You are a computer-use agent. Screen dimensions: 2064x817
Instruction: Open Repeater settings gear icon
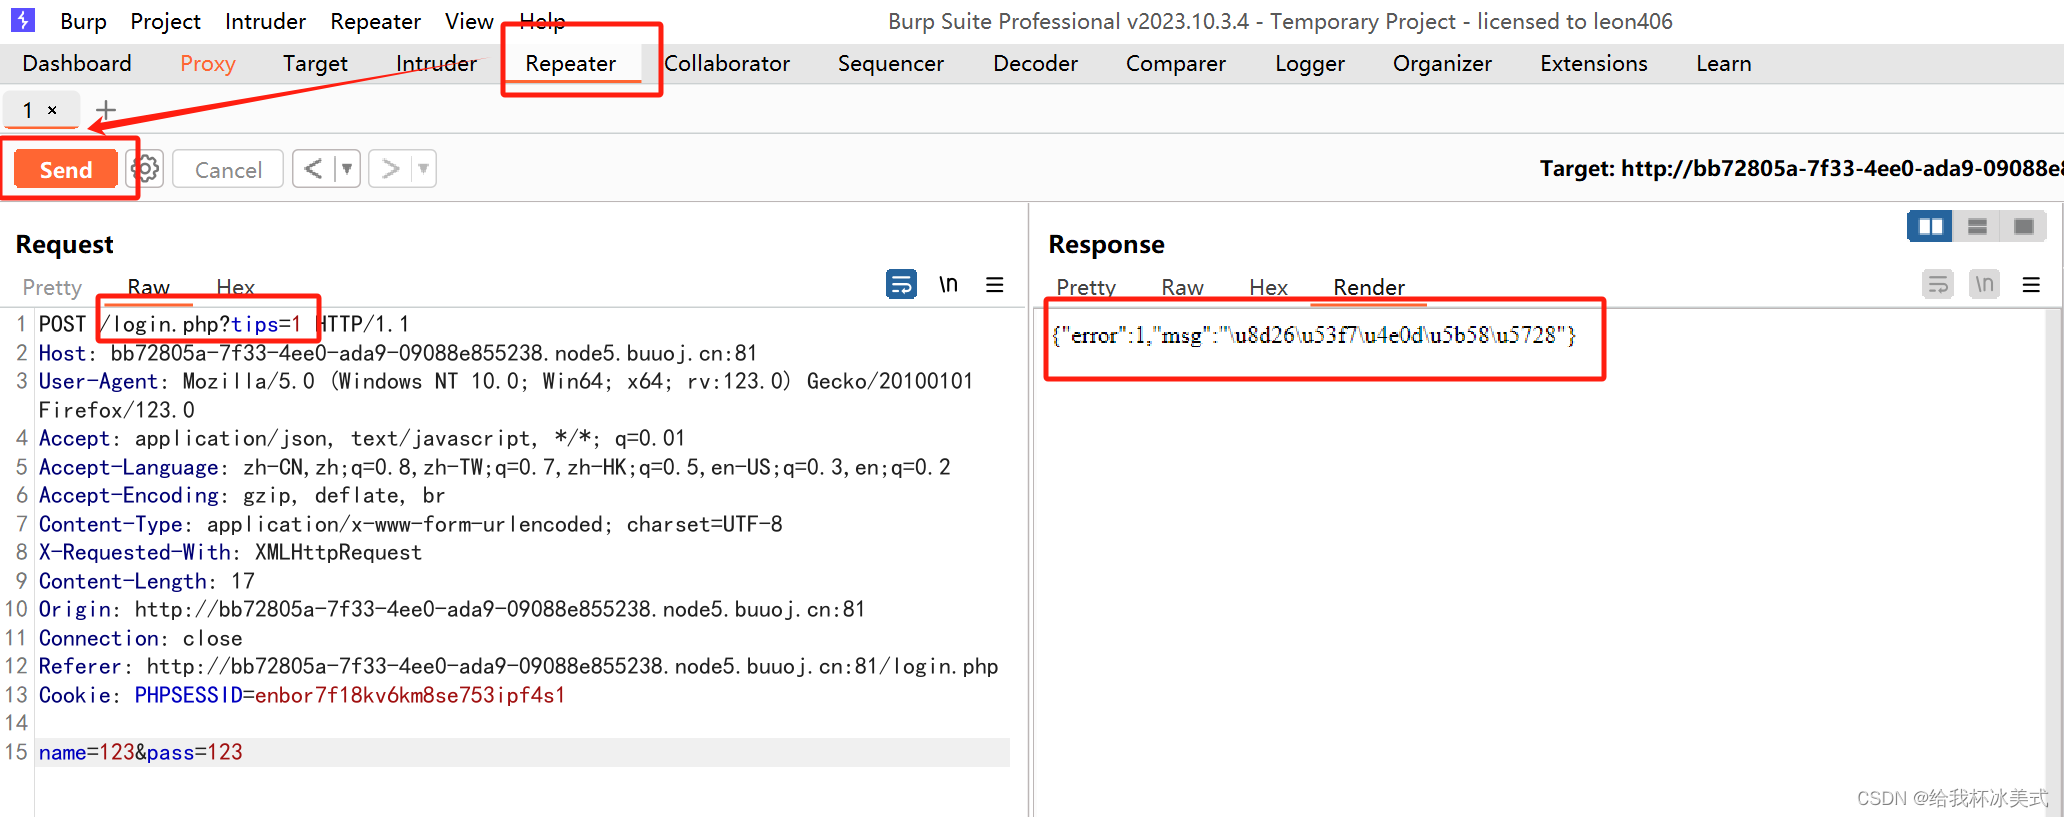[146, 169]
